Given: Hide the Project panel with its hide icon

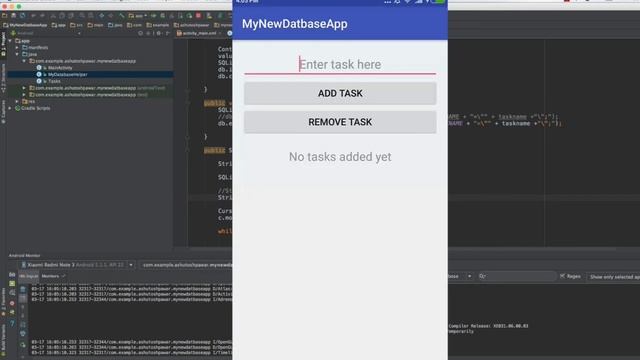Looking at the screenshot, I should tap(167, 33).
